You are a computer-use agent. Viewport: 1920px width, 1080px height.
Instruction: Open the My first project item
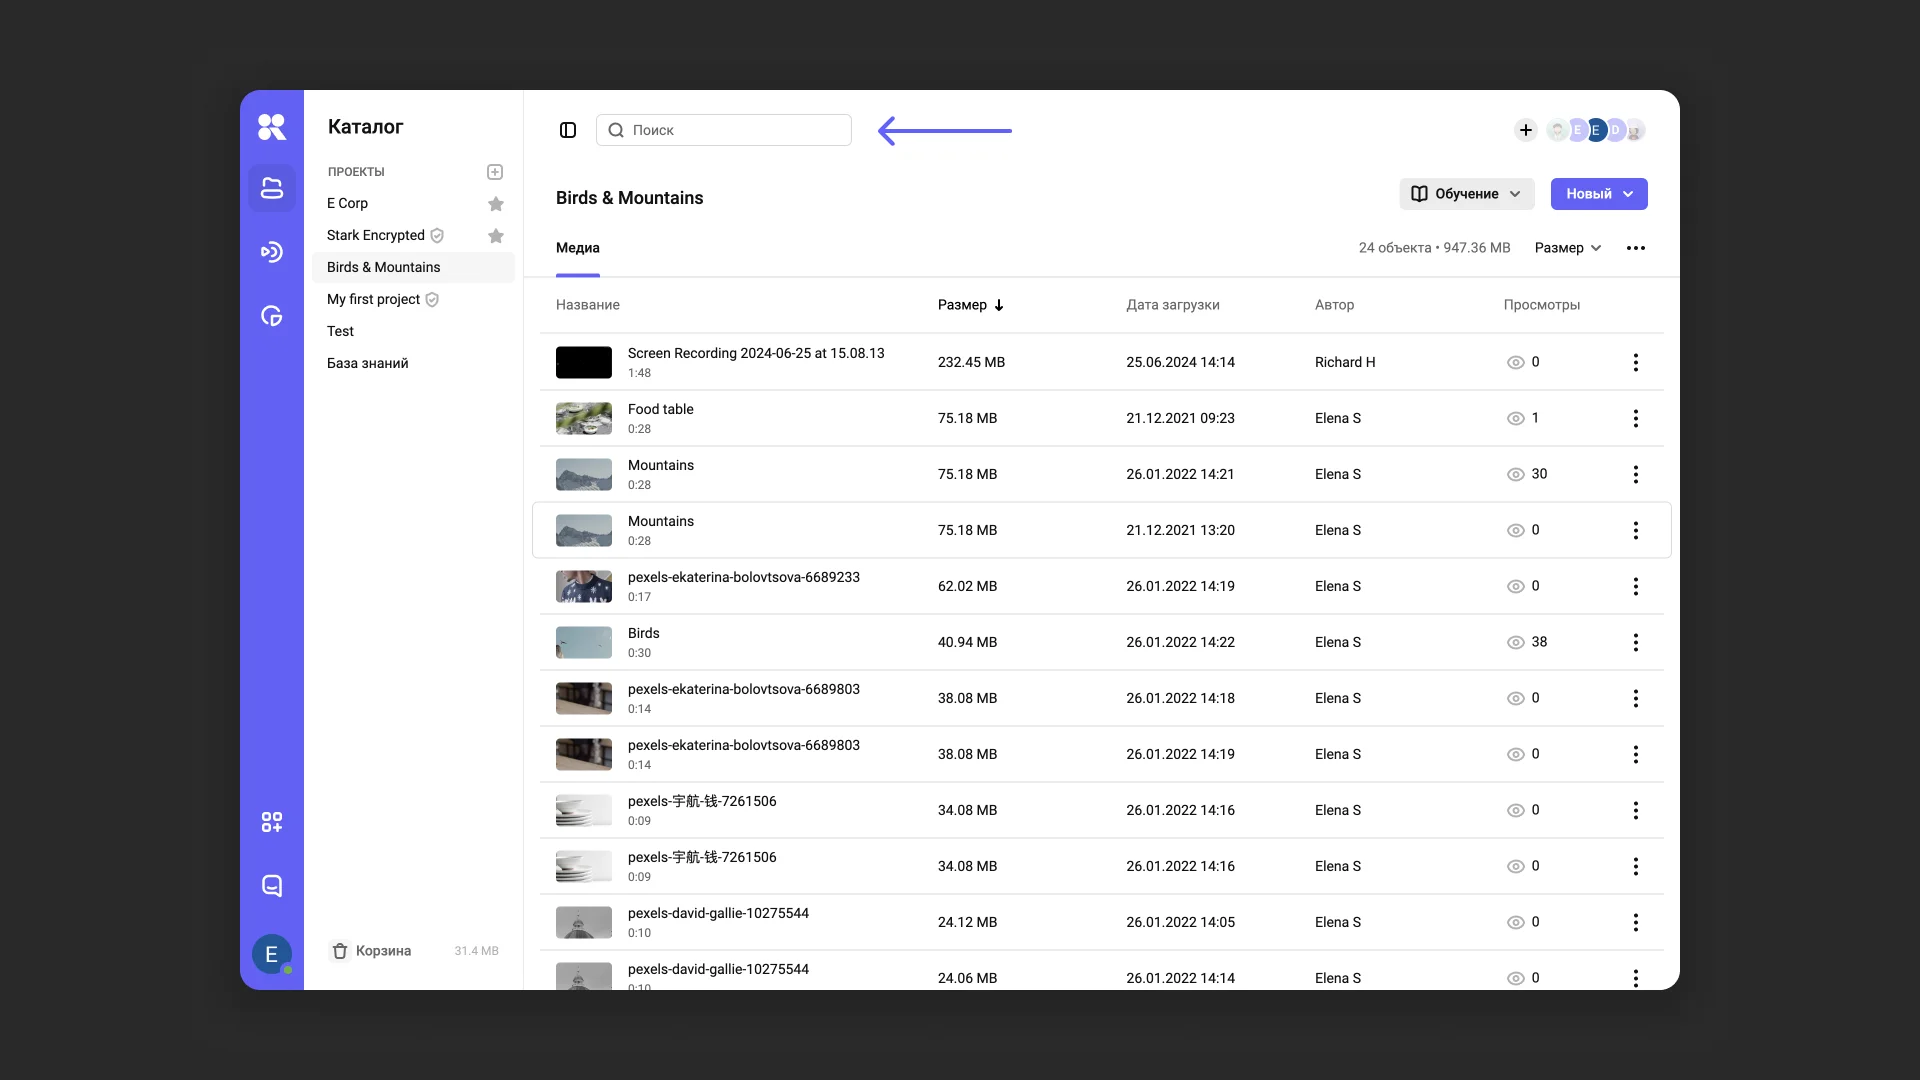tap(373, 299)
